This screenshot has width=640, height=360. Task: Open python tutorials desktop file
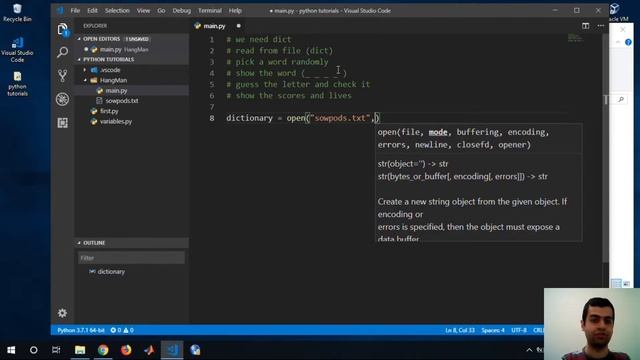(17, 84)
